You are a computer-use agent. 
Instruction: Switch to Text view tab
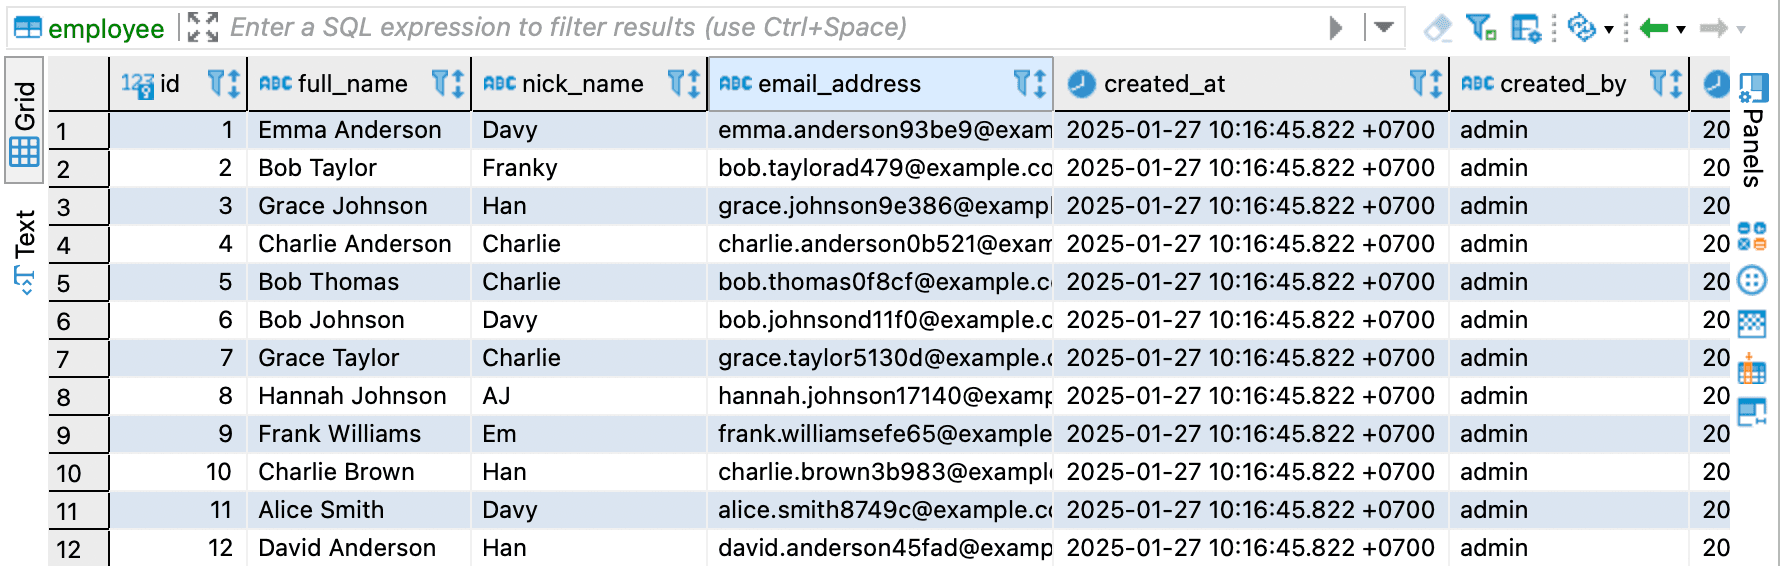tap(25, 251)
